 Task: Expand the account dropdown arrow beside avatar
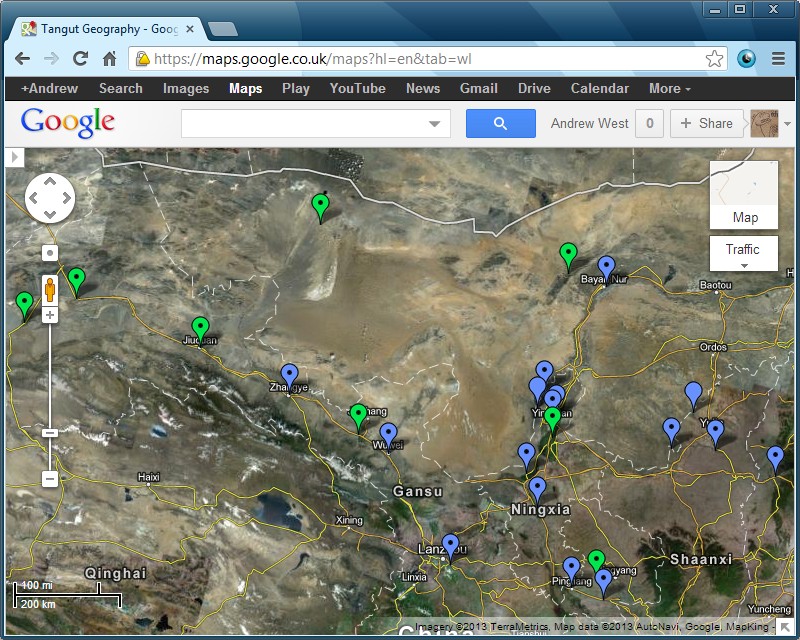tap(787, 124)
